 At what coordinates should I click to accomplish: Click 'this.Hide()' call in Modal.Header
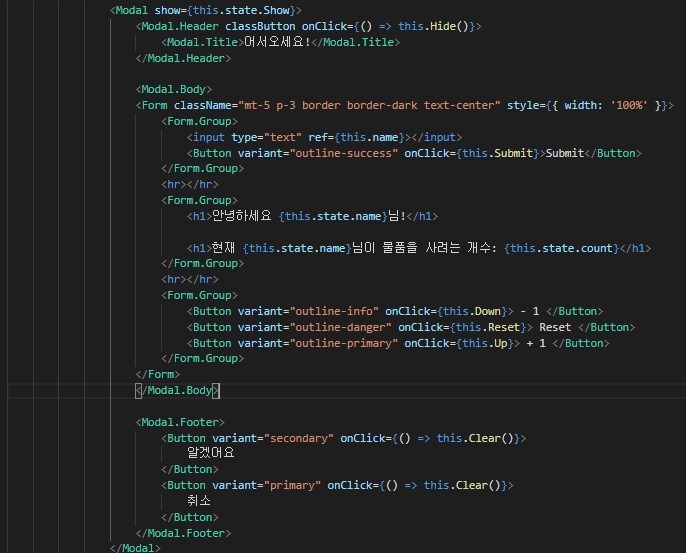point(433,26)
